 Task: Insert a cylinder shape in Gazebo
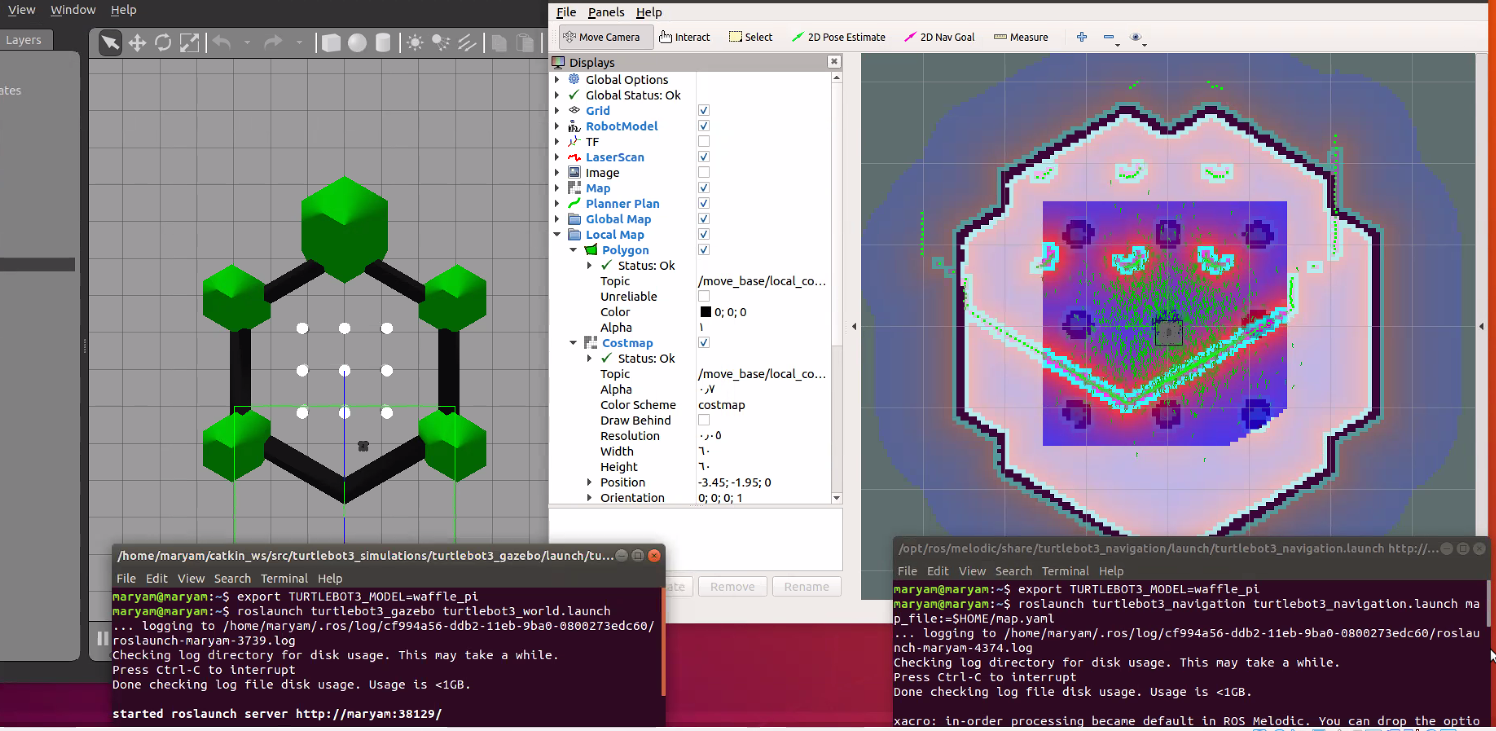coord(383,42)
